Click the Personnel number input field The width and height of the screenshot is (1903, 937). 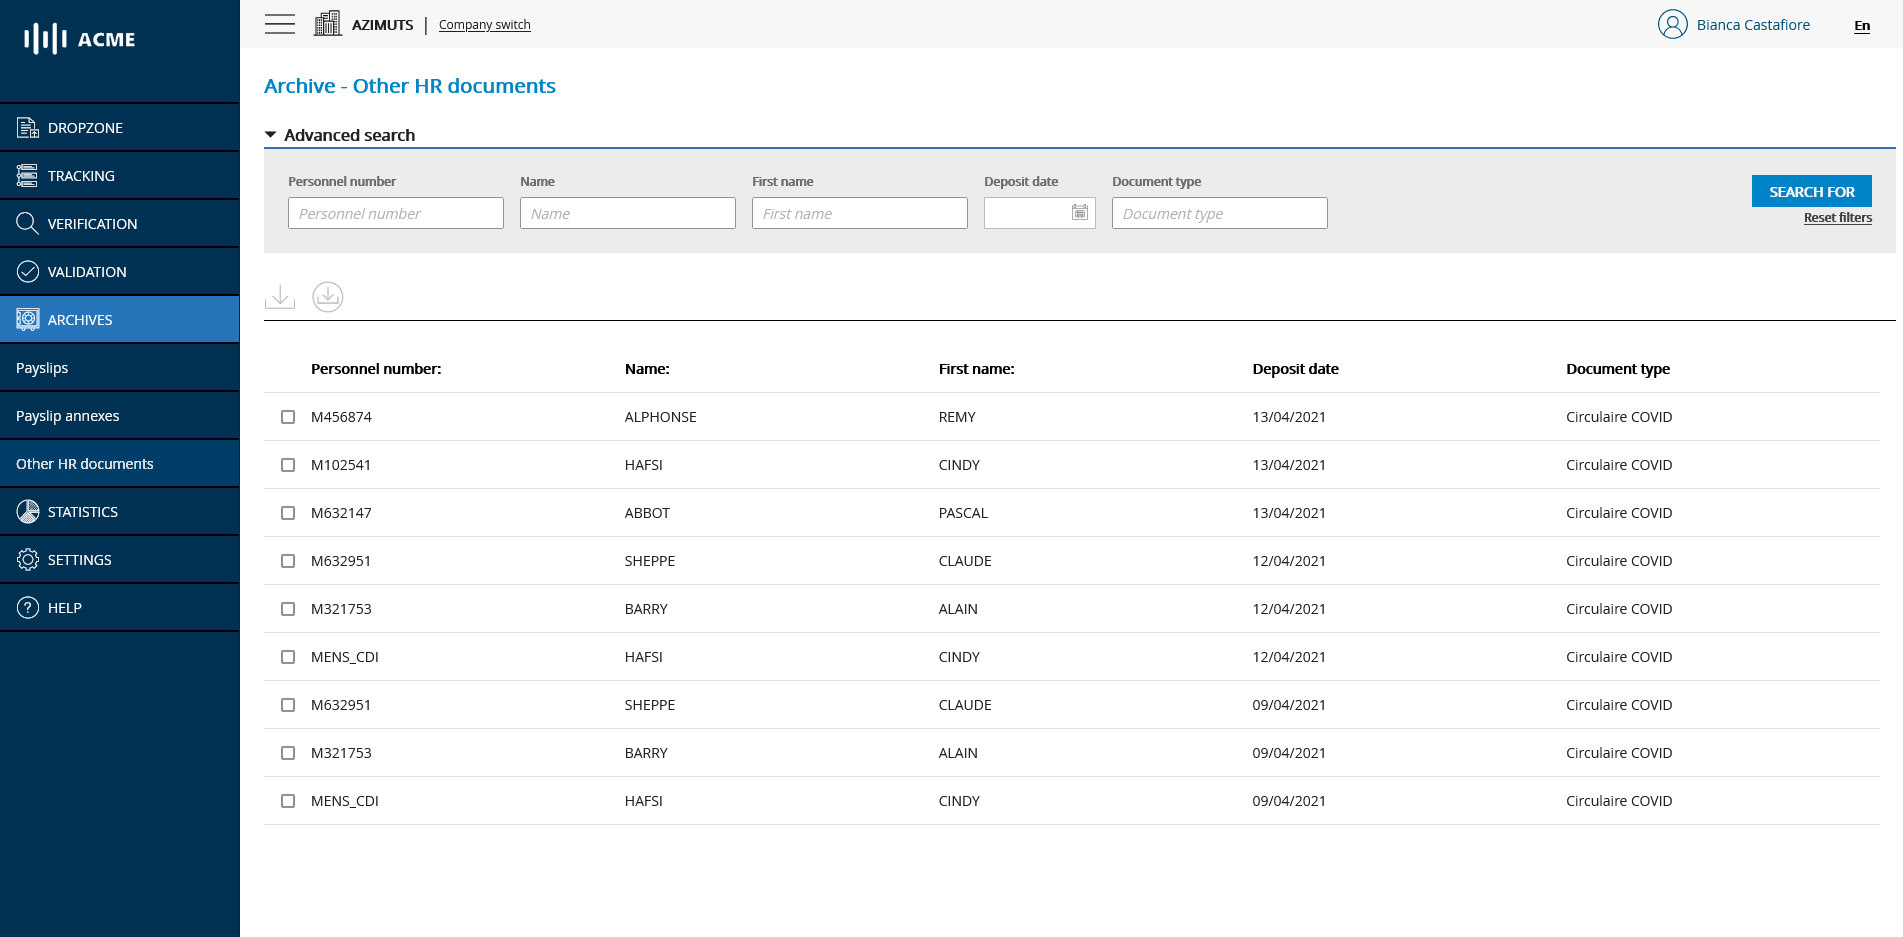pos(395,213)
